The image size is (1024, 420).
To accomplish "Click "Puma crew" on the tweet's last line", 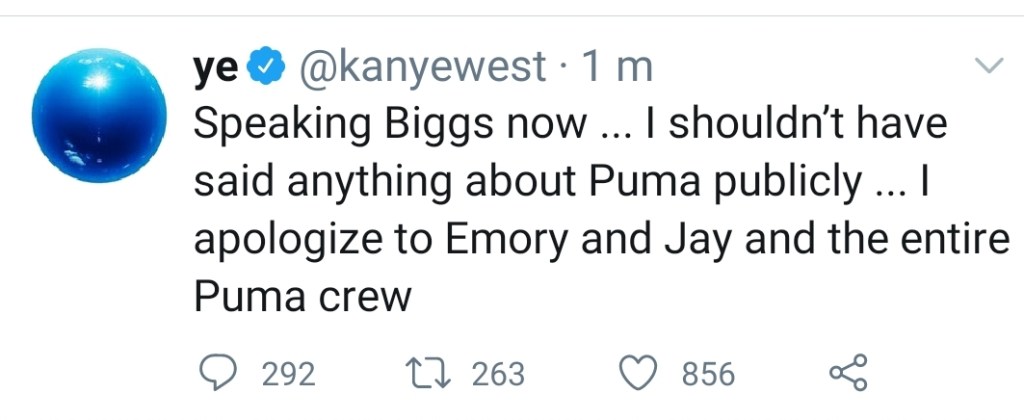I will (x=301, y=298).
